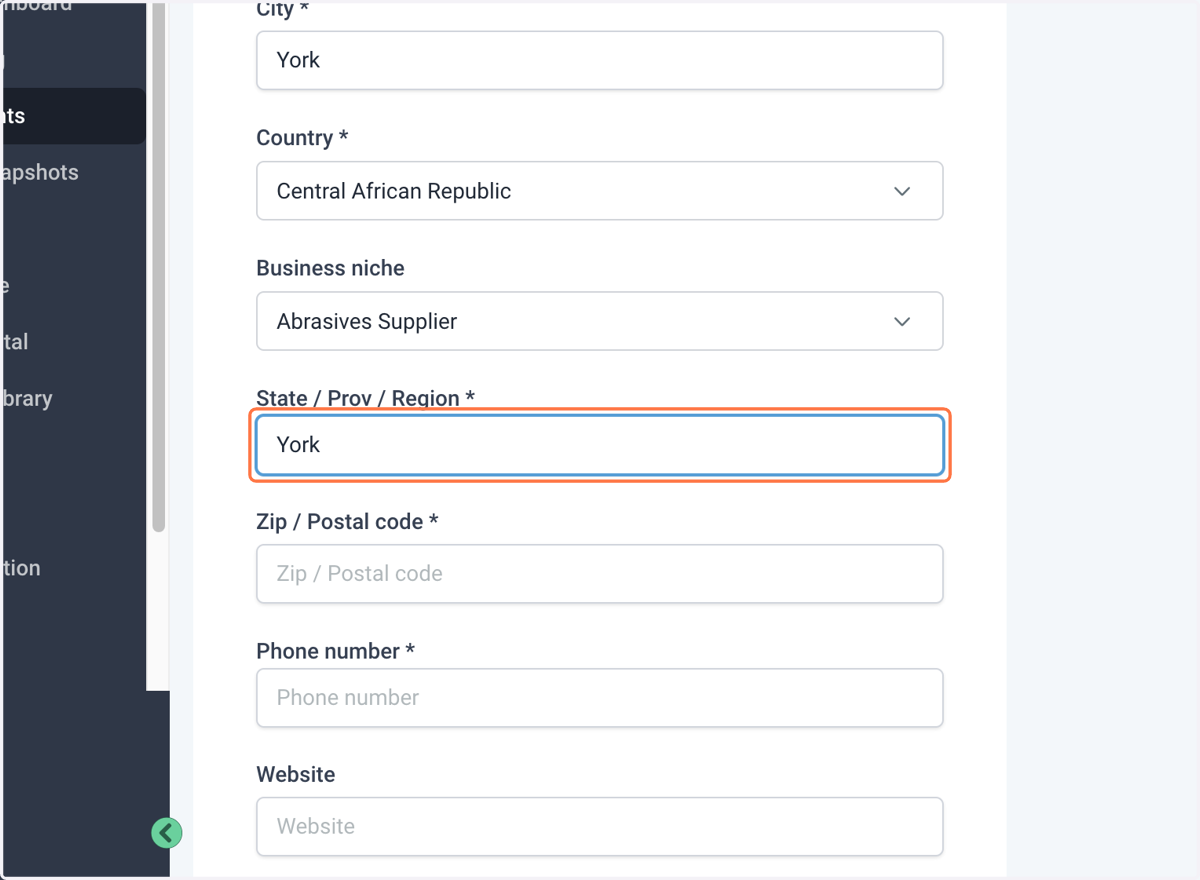Click the City field containing York
The image size is (1200, 880).
click(x=600, y=60)
